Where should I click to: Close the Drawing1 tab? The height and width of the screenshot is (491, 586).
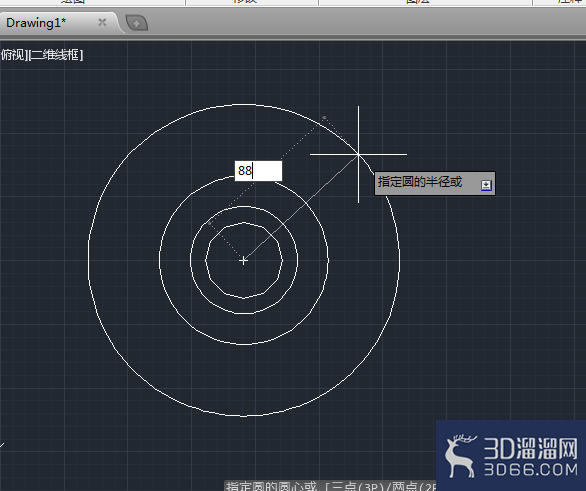tap(102, 22)
